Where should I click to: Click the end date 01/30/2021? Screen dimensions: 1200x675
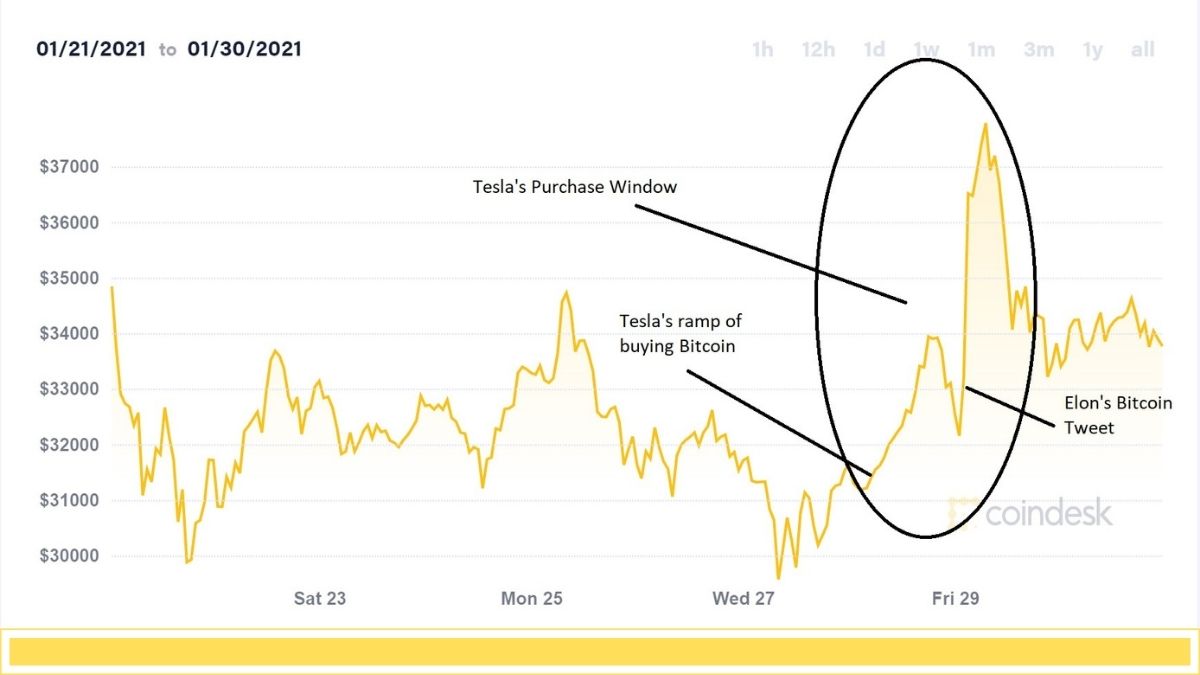pos(244,48)
